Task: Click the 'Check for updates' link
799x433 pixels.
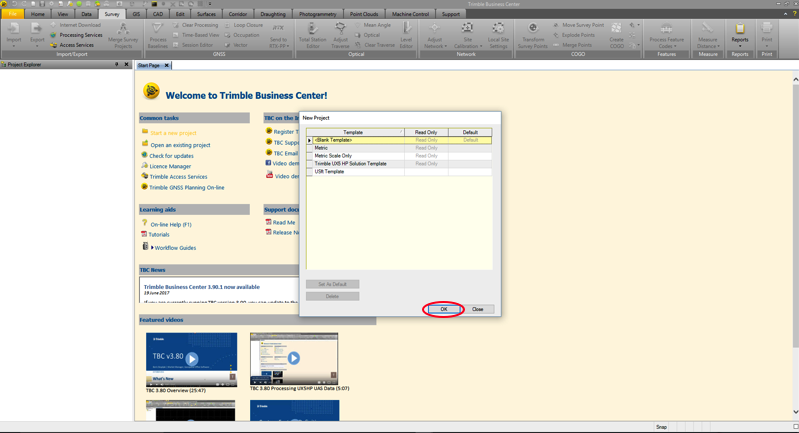Action: tap(172, 156)
